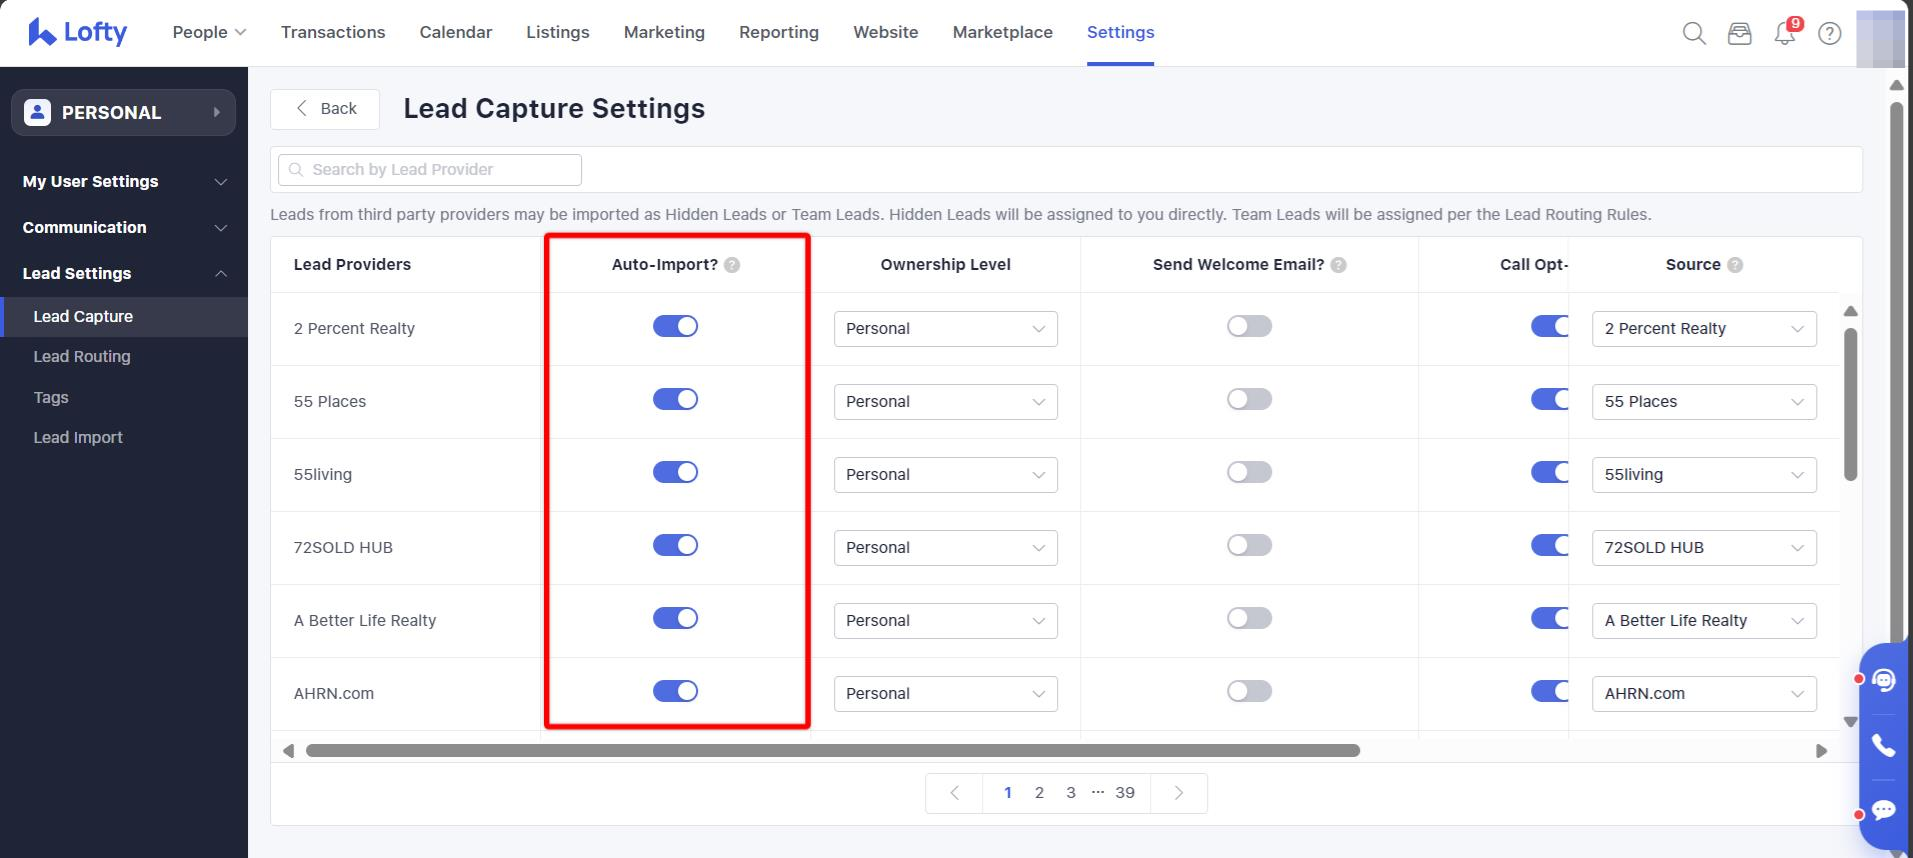The image size is (1913, 858).
Task: Click Send Welcome Email info icon
Action: tap(1339, 265)
